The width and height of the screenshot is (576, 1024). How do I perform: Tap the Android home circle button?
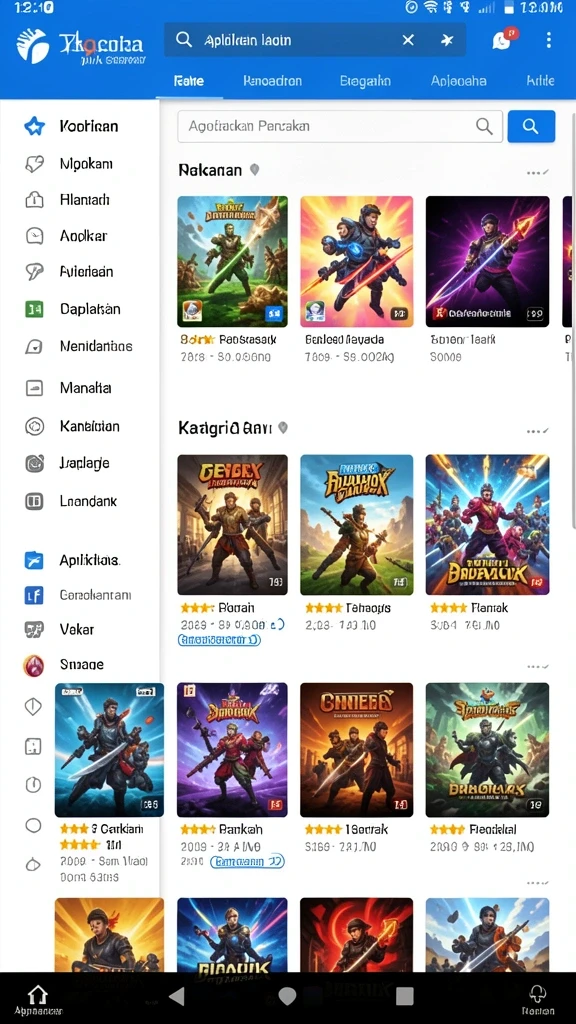point(287,996)
